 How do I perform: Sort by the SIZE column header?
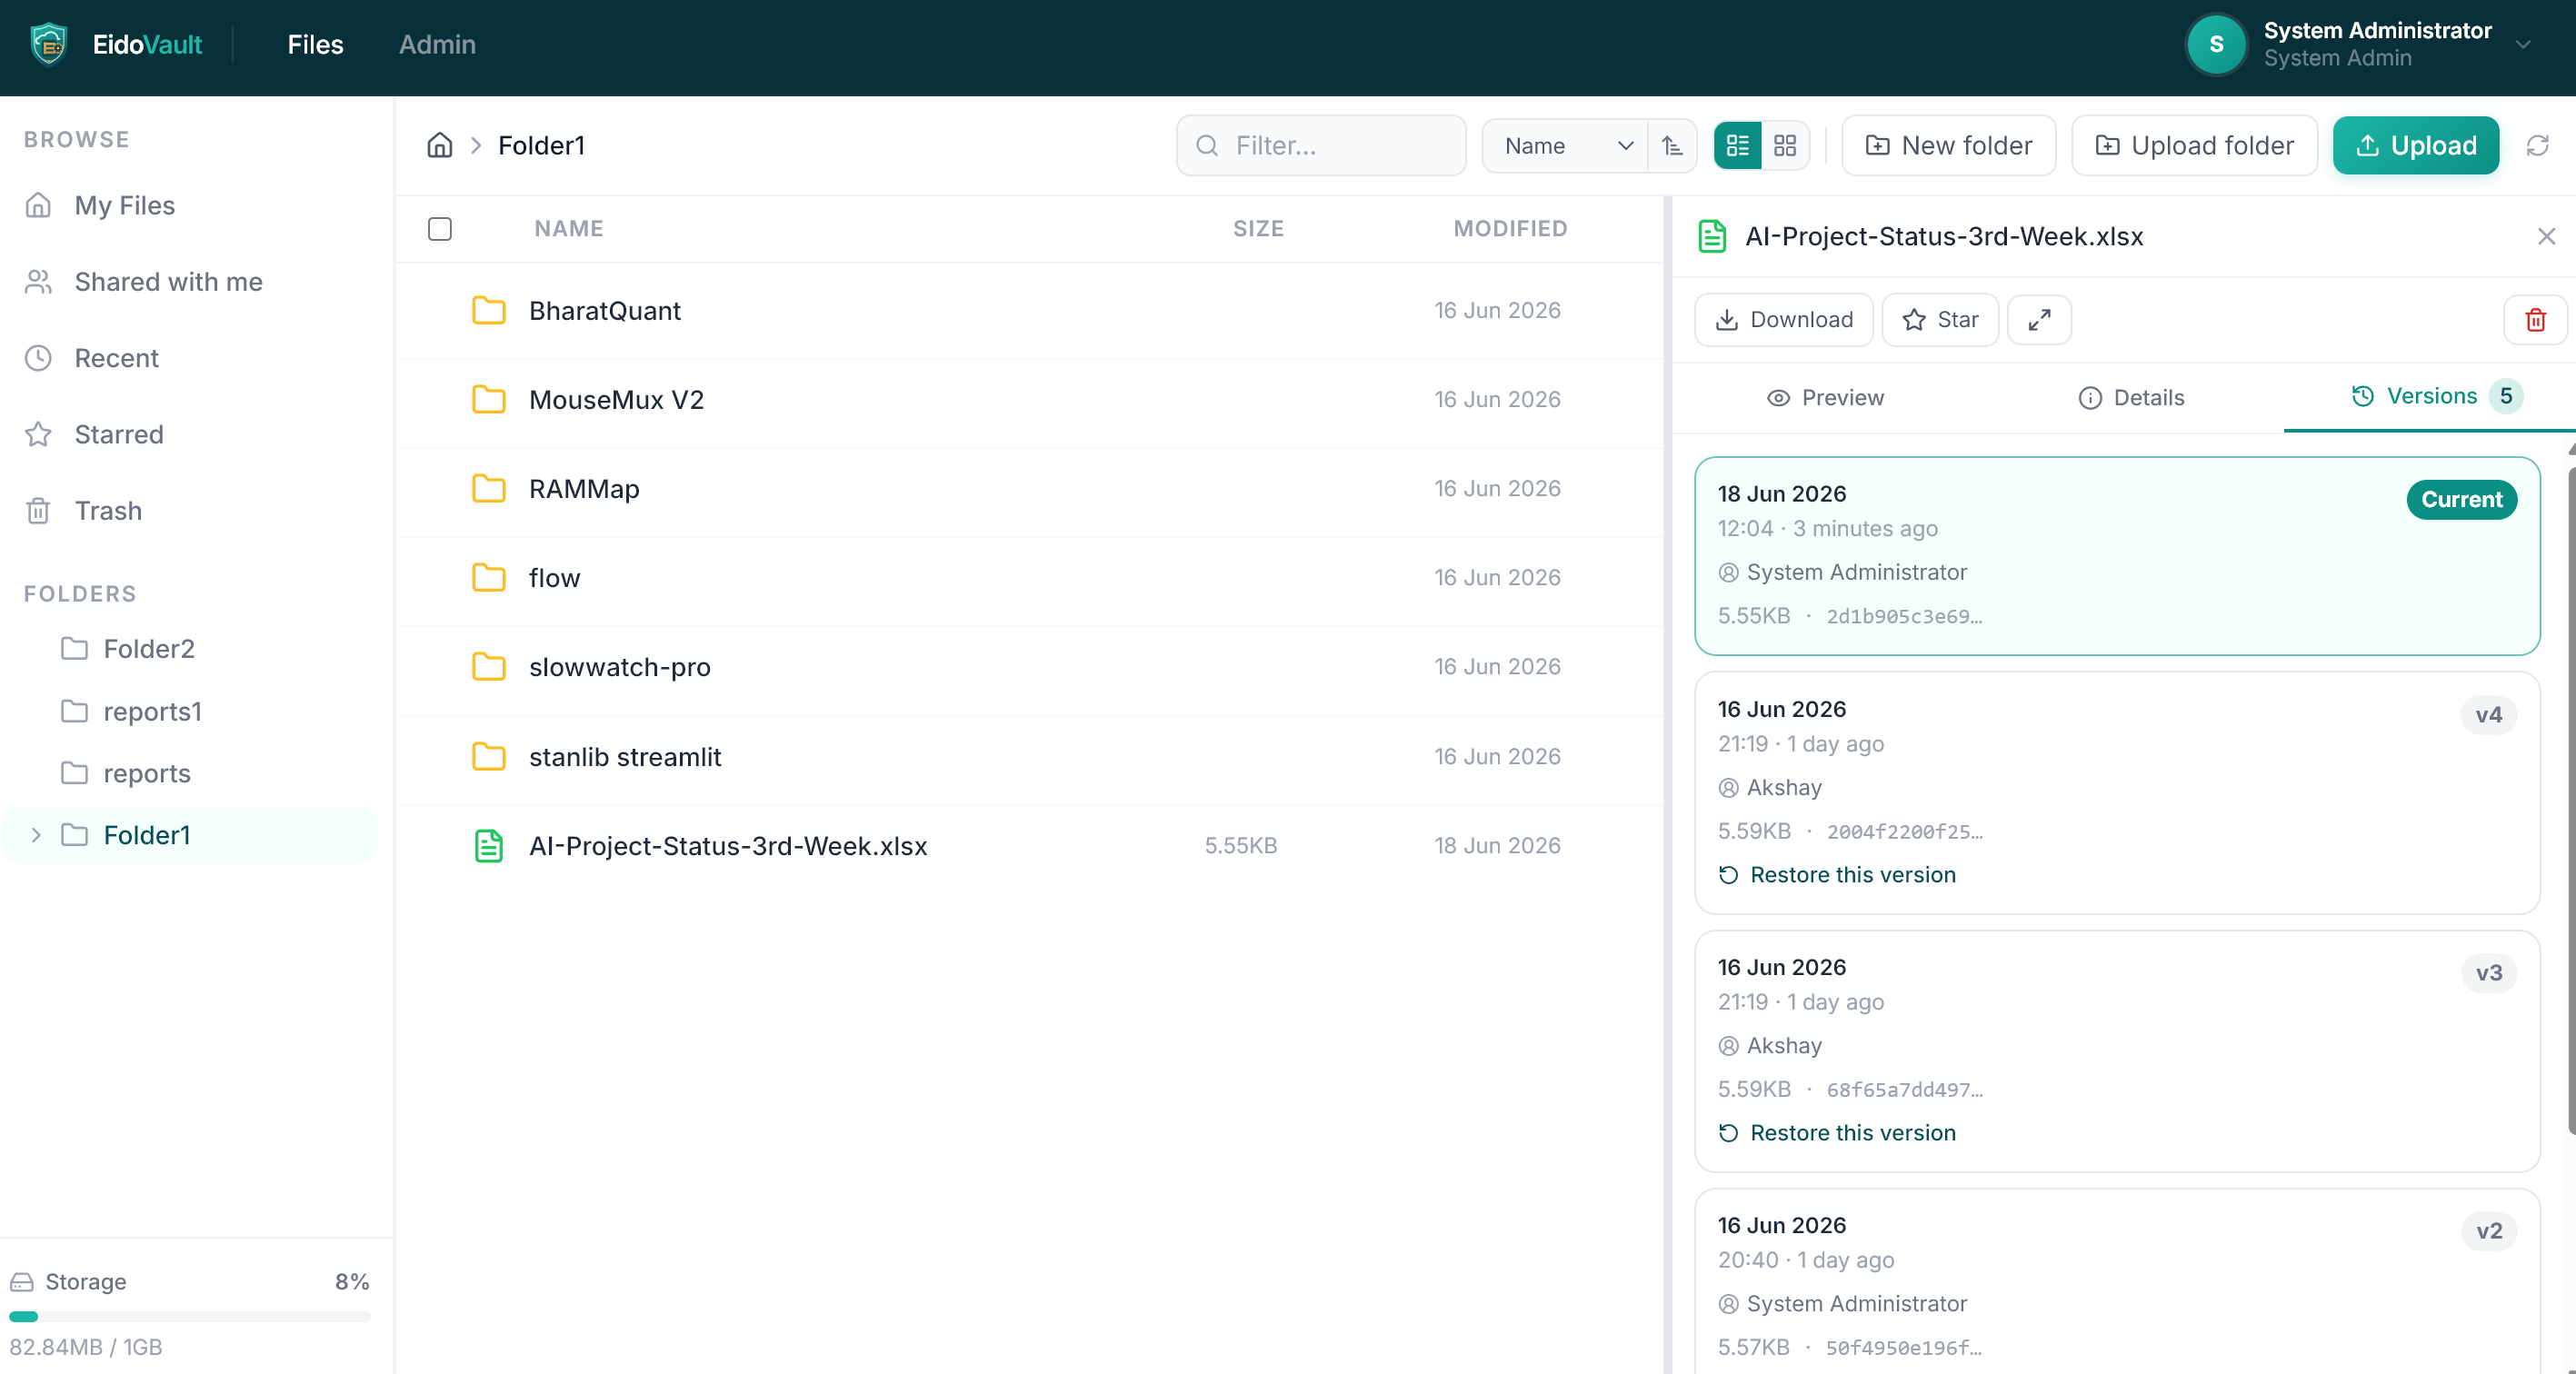pos(1258,229)
